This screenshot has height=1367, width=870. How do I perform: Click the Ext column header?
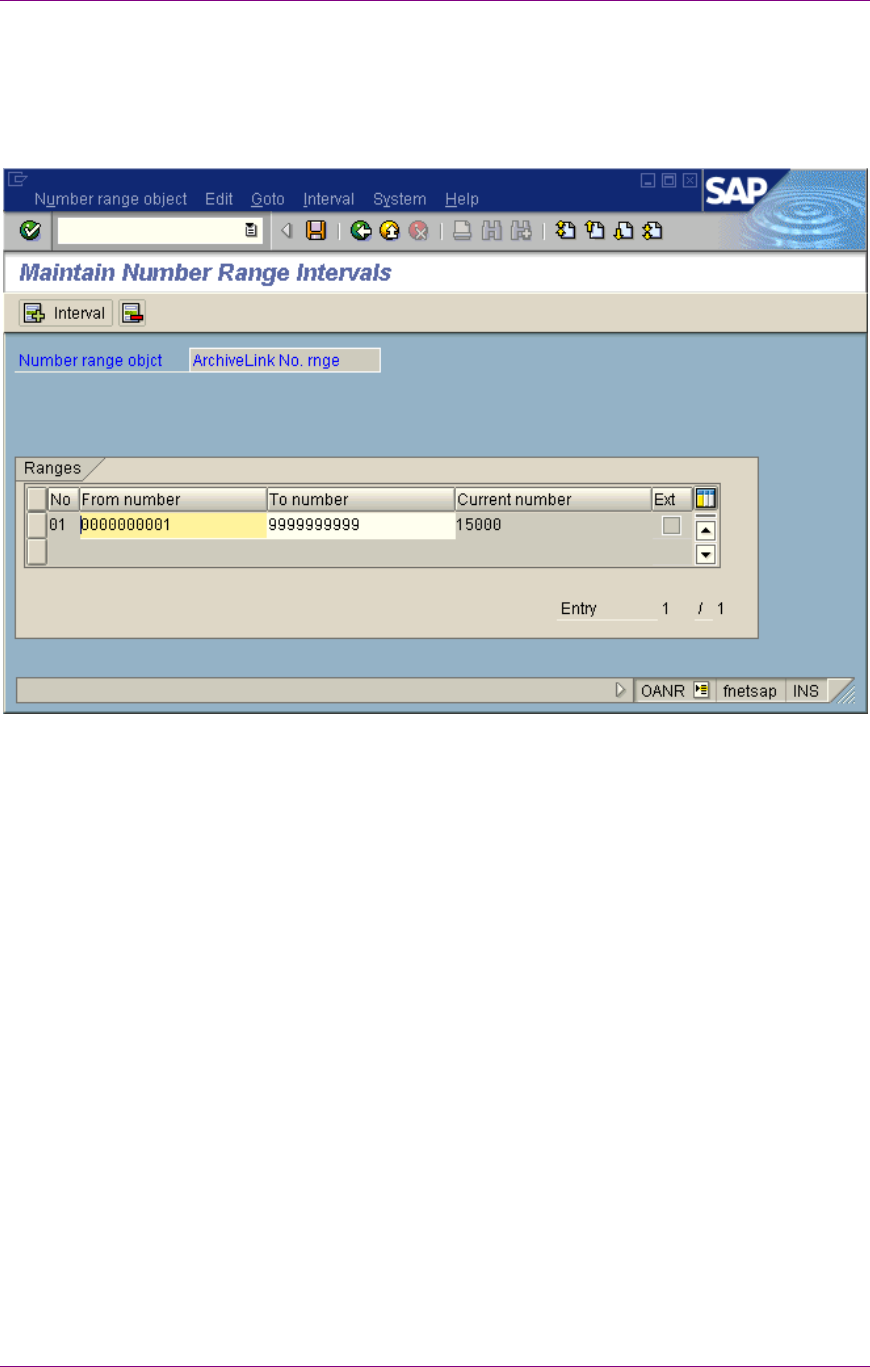[x=671, y=498]
